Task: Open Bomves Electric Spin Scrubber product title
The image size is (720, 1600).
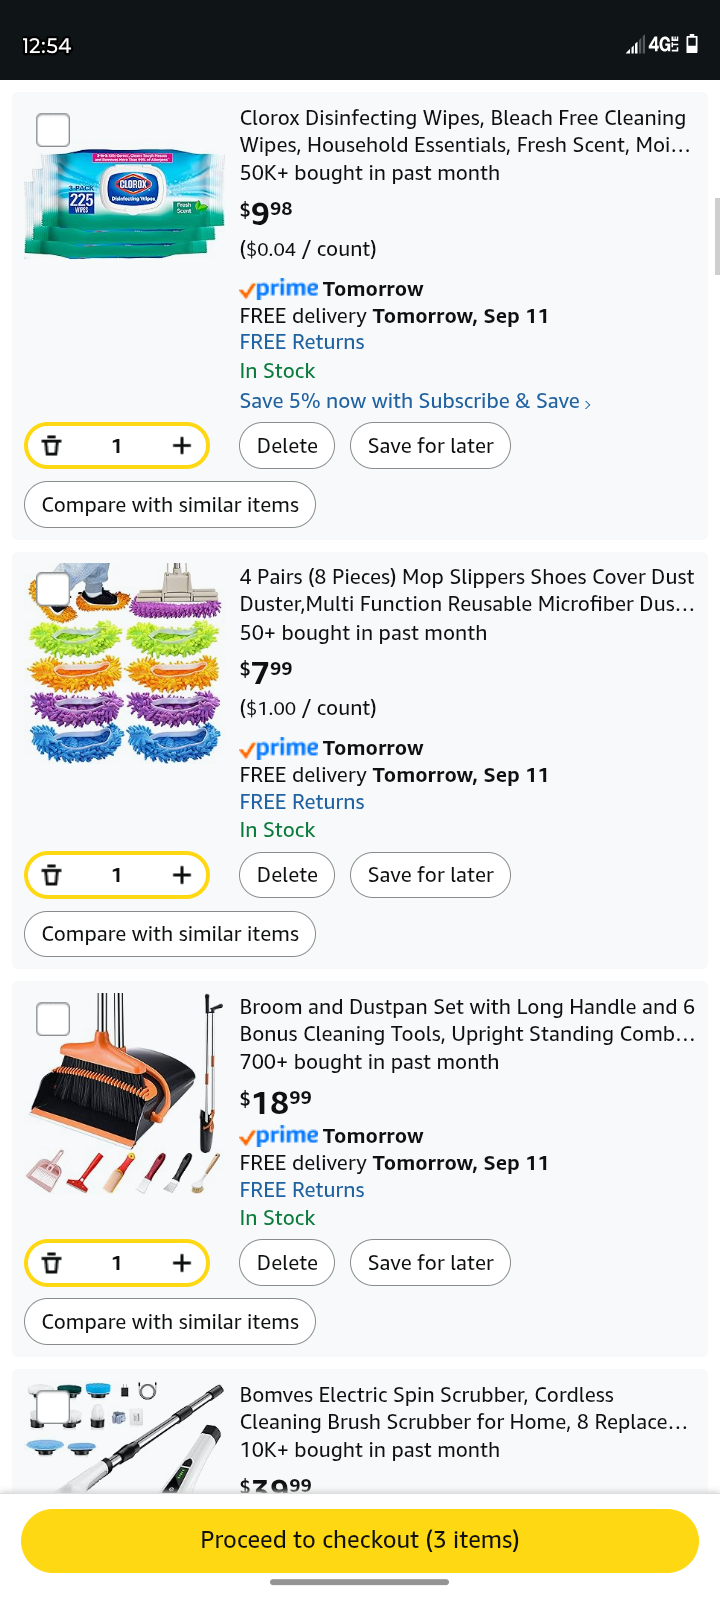Action: (x=463, y=1408)
